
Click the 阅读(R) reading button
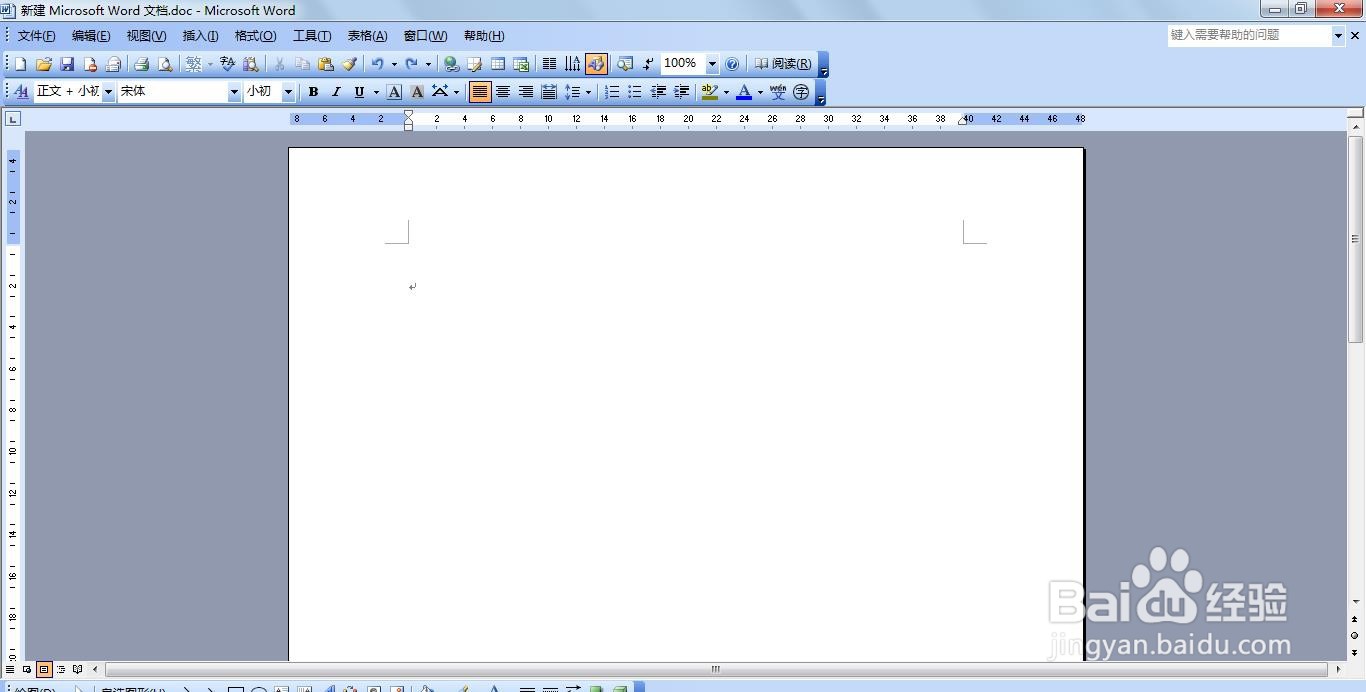pyautogui.click(x=782, y=64)
